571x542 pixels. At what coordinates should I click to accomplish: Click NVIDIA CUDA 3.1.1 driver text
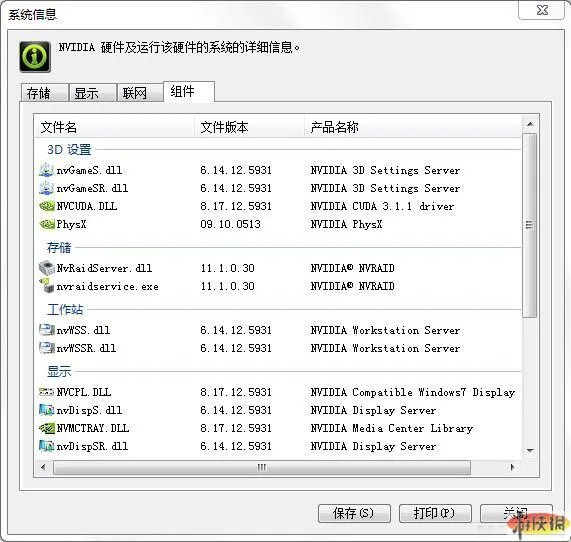click(382, 206)
